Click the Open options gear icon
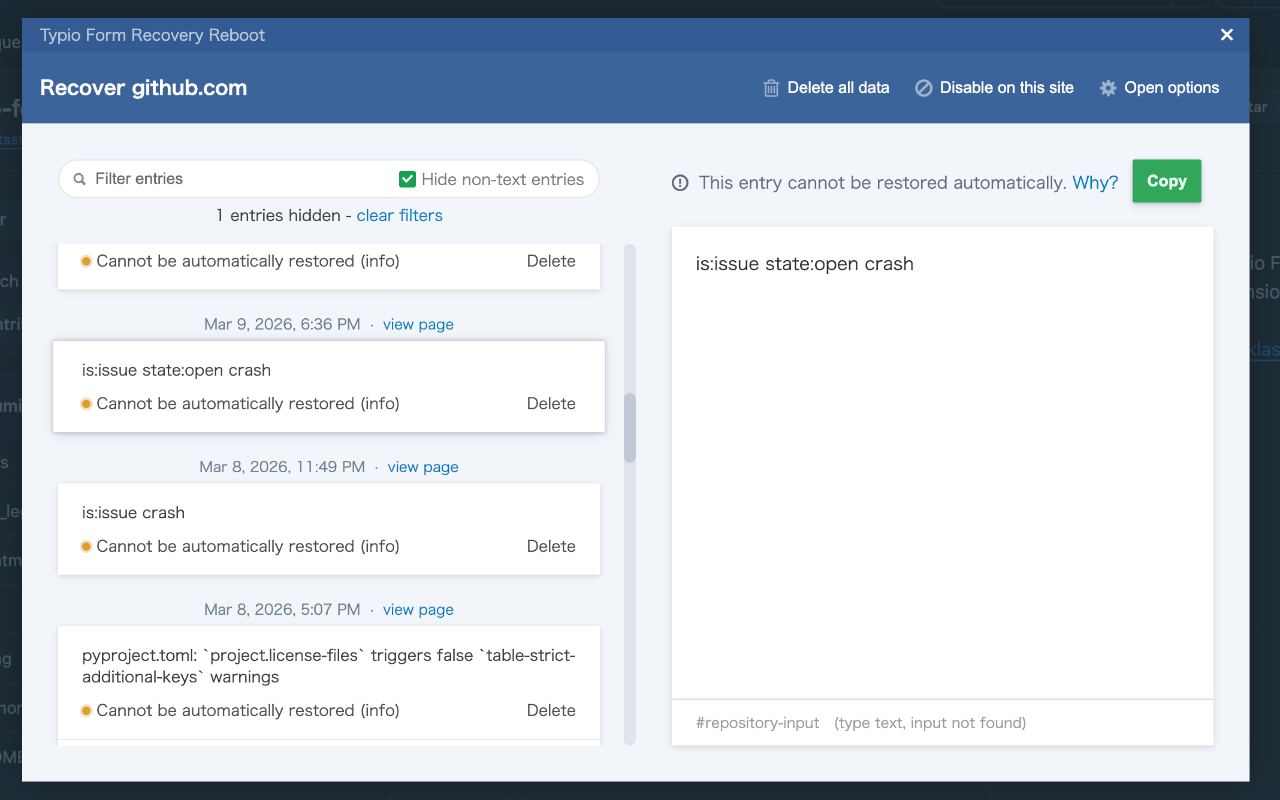The width and height of the screenshot is (1280, 800). tap(1108, 88)
